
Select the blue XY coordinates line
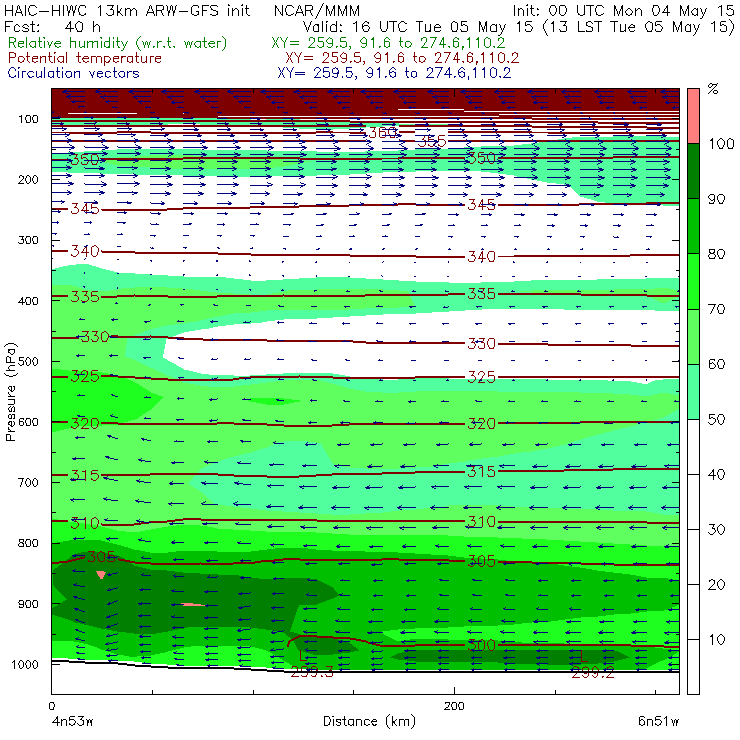point(394,73)
